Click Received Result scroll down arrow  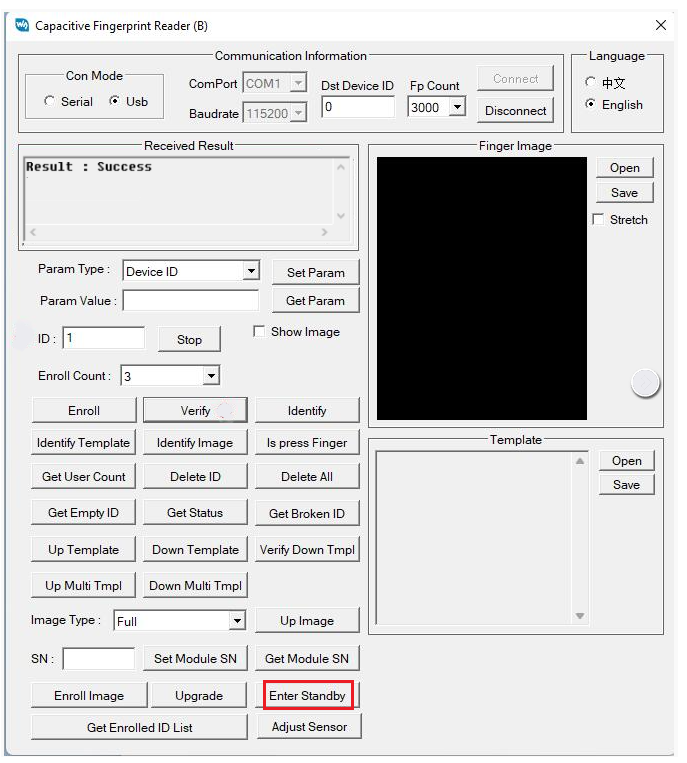coord(341,216)
